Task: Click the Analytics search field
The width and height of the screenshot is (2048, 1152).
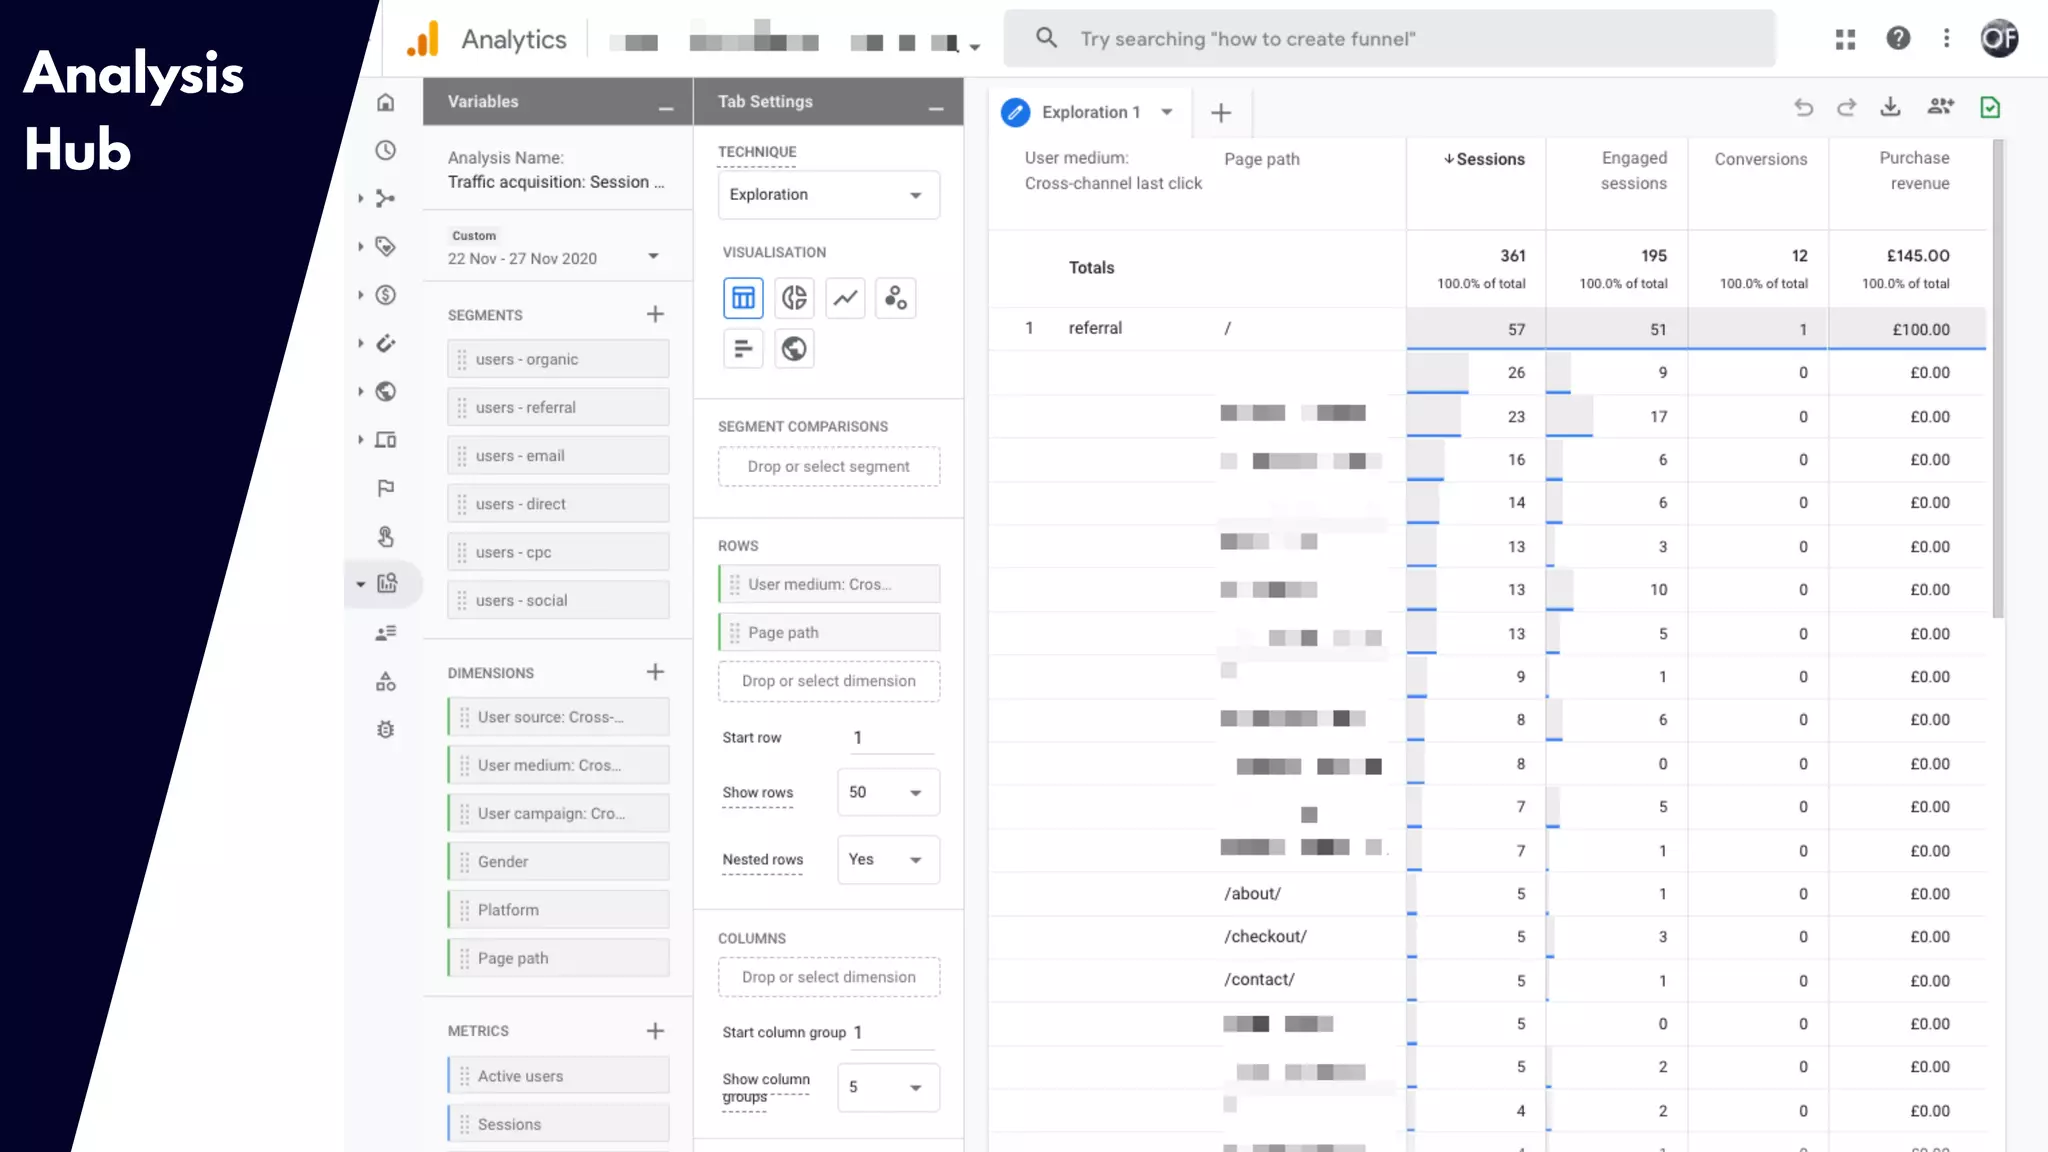Action: [1390, 39]
